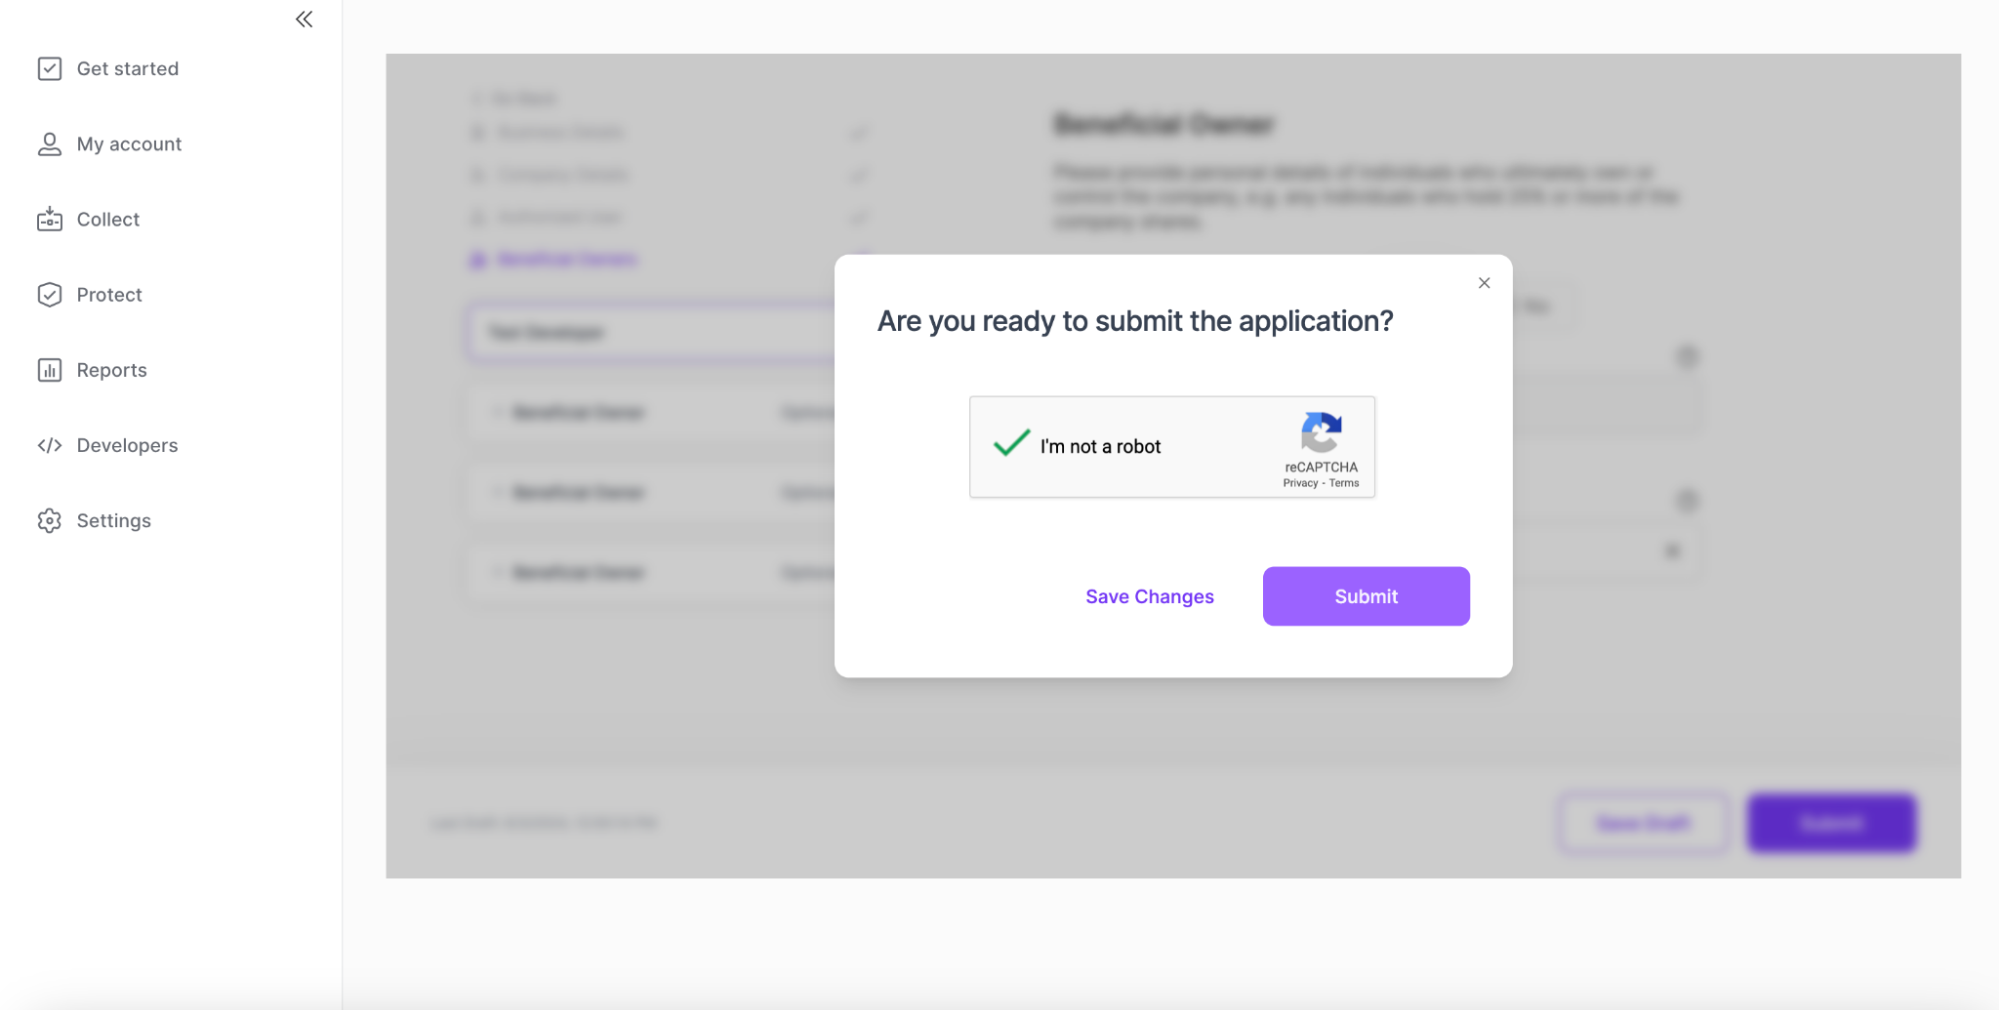Viewport: 1999px width, 1011px height.
Task: Click Save Changes in the dialog
Action: tap(1149, 597)
